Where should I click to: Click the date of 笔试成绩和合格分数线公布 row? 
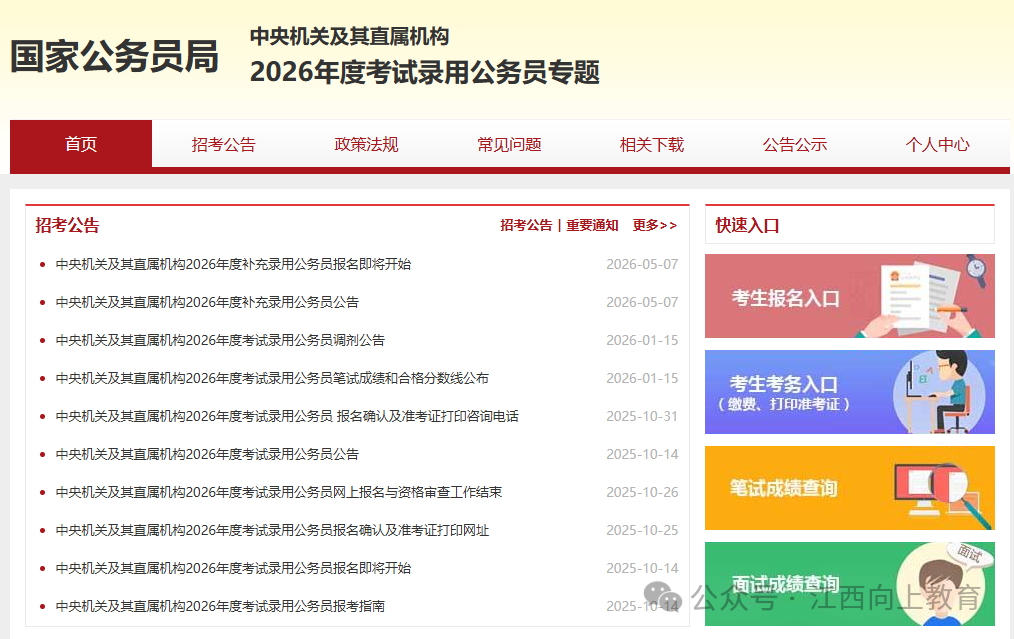(642, 378)
